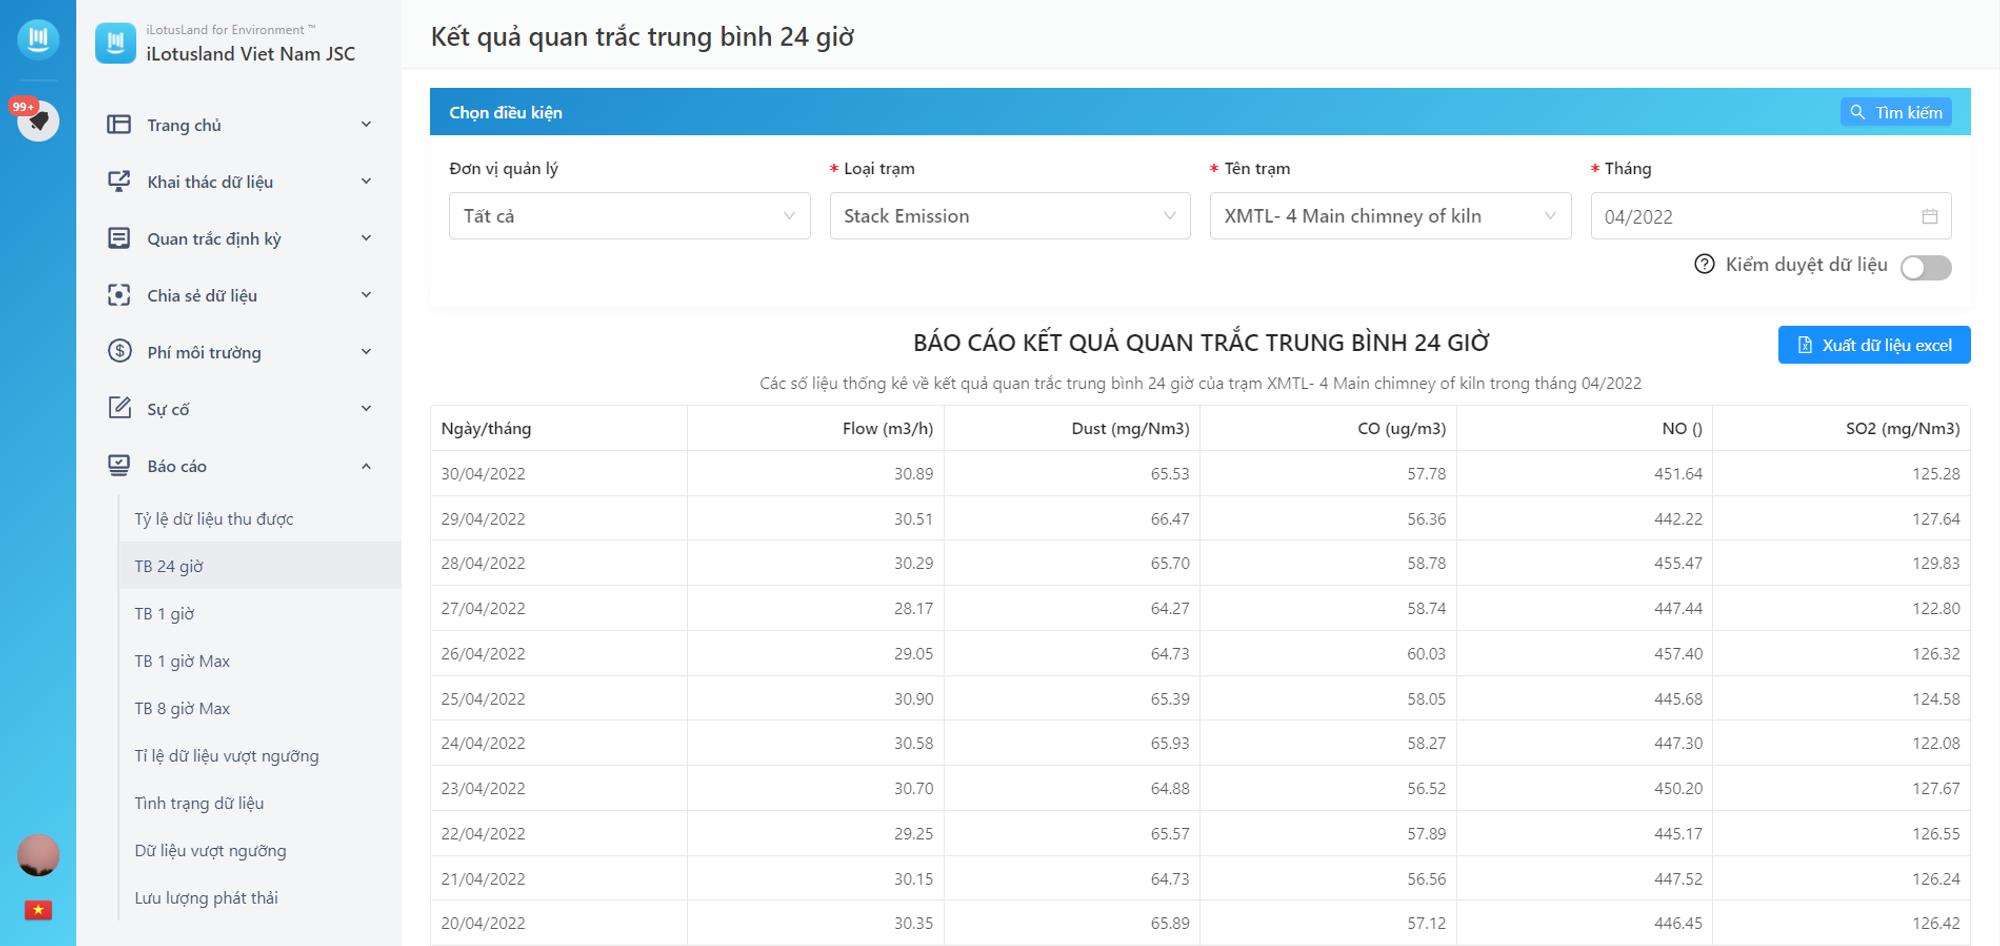The height and width of the screenshot is (946, 2000).
Task: Click the CO (ug/m3) column header
Action: click(1328, 428)
